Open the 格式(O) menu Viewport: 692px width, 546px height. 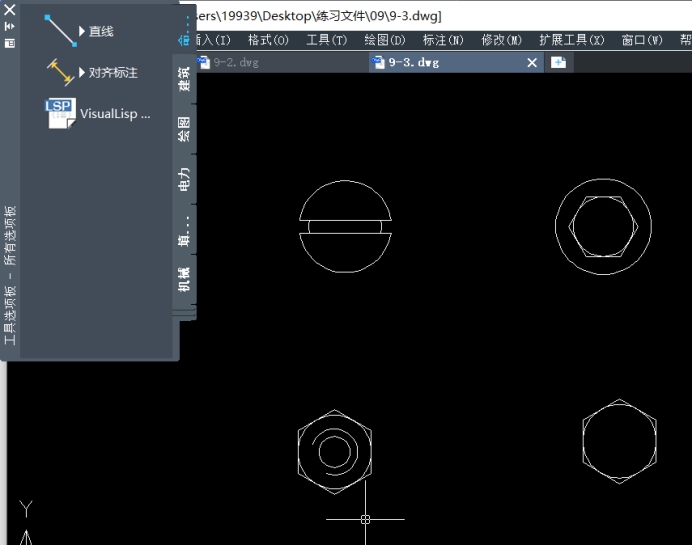(267, 41)
